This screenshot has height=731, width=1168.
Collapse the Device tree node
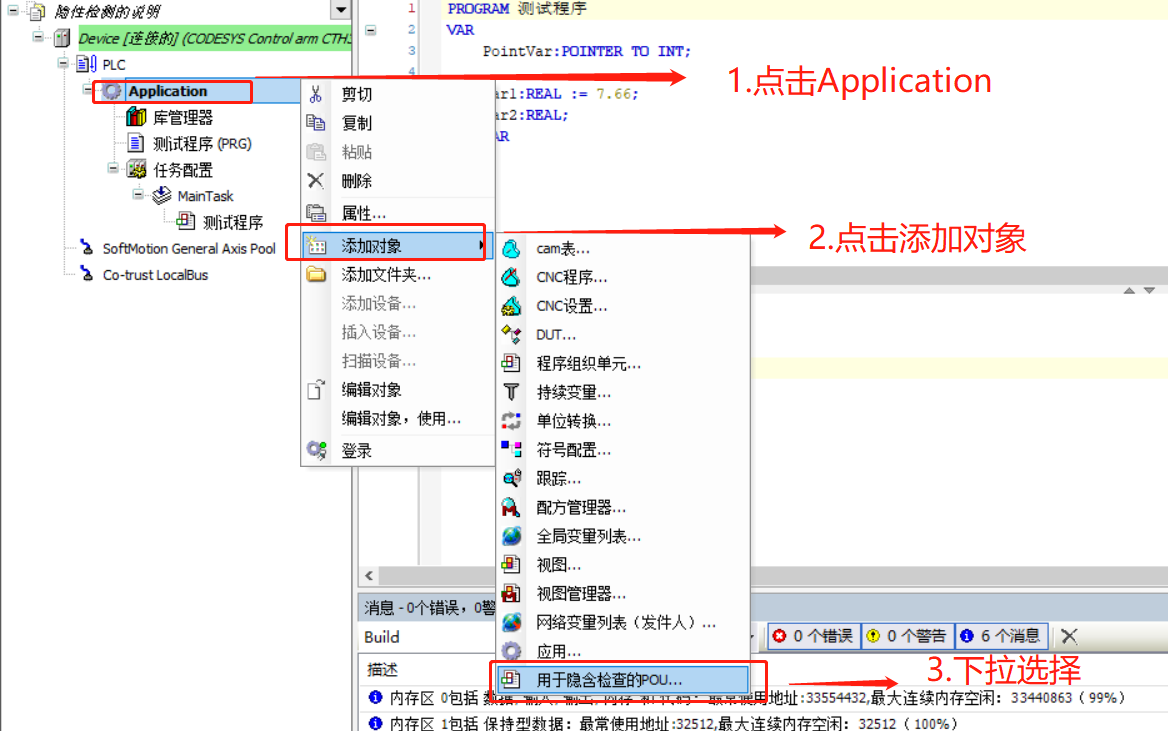pyautogui.click(x=38, y=37)
